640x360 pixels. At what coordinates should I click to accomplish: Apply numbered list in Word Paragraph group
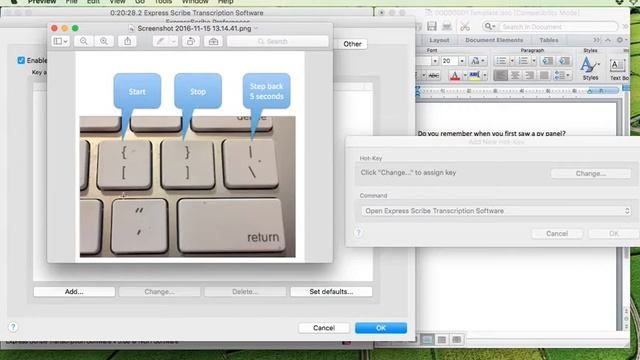(523, 61)
